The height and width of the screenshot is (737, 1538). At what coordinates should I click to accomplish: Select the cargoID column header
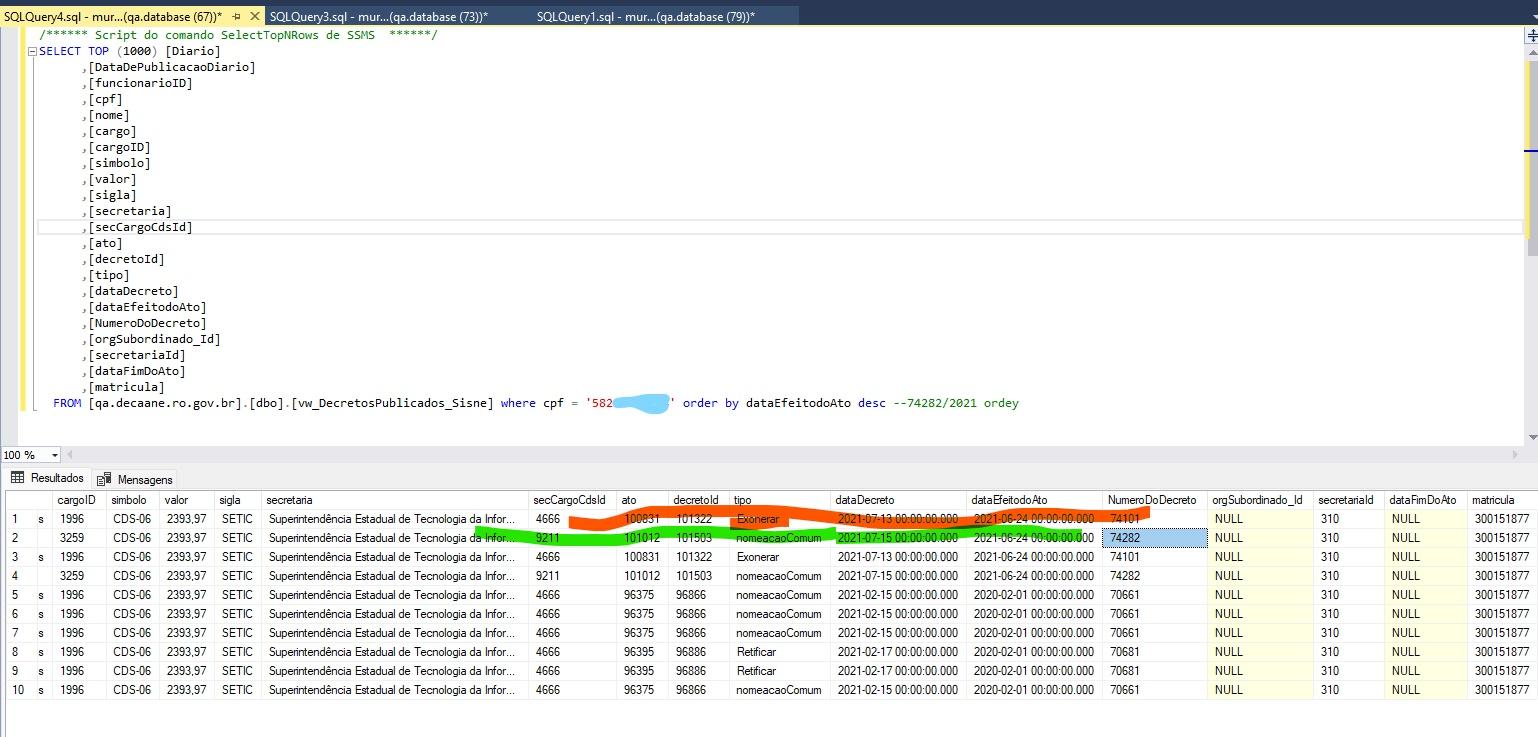point(79,500)
